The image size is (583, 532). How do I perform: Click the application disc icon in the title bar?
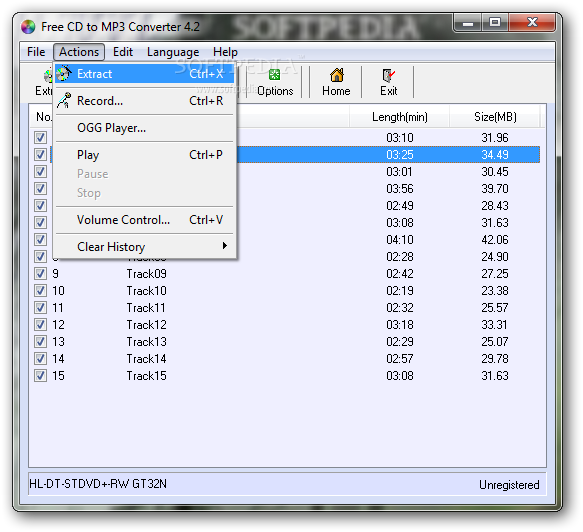pos(28,27)
